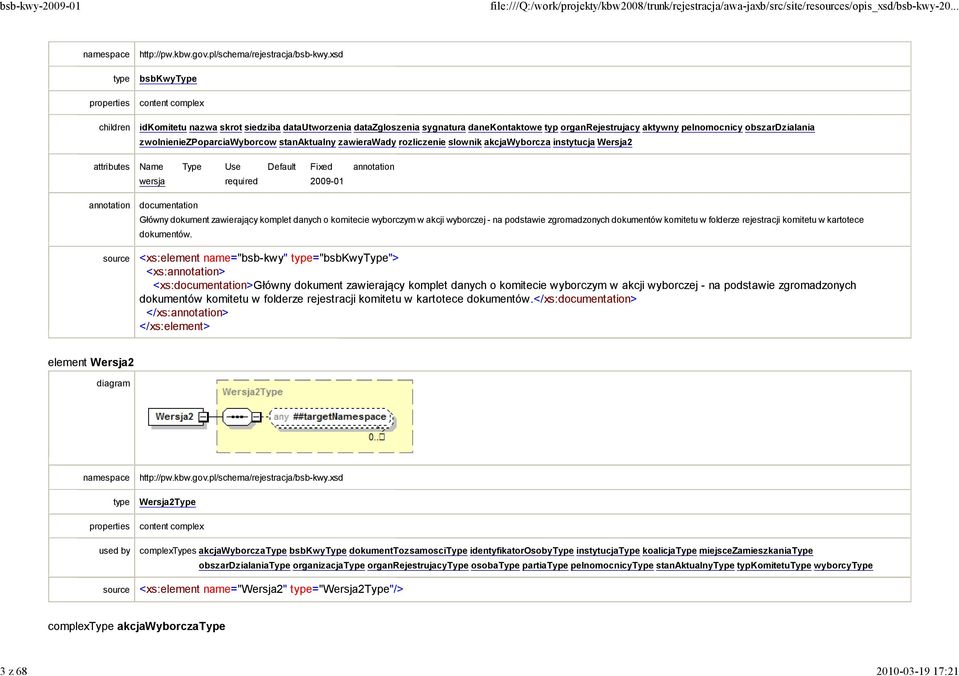Click the typ child link

click(551, 127)
